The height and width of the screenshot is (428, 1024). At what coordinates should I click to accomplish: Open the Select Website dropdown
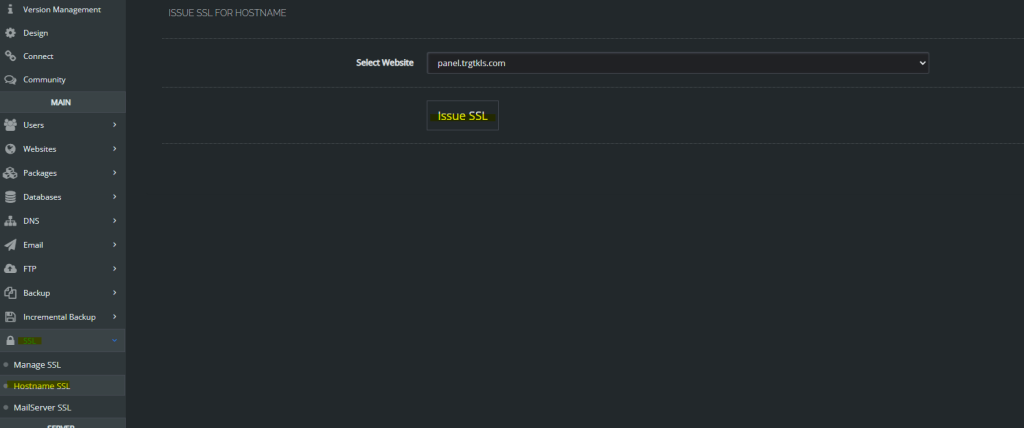pos(677,63)
